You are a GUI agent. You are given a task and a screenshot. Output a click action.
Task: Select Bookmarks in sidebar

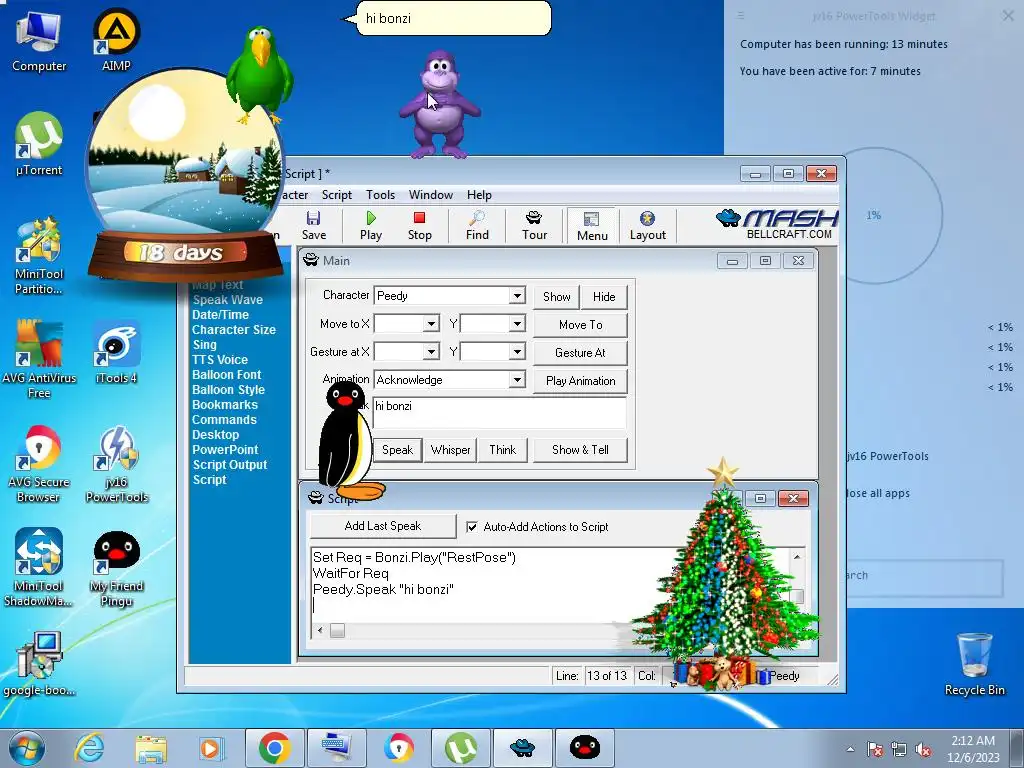pos(225,405)
